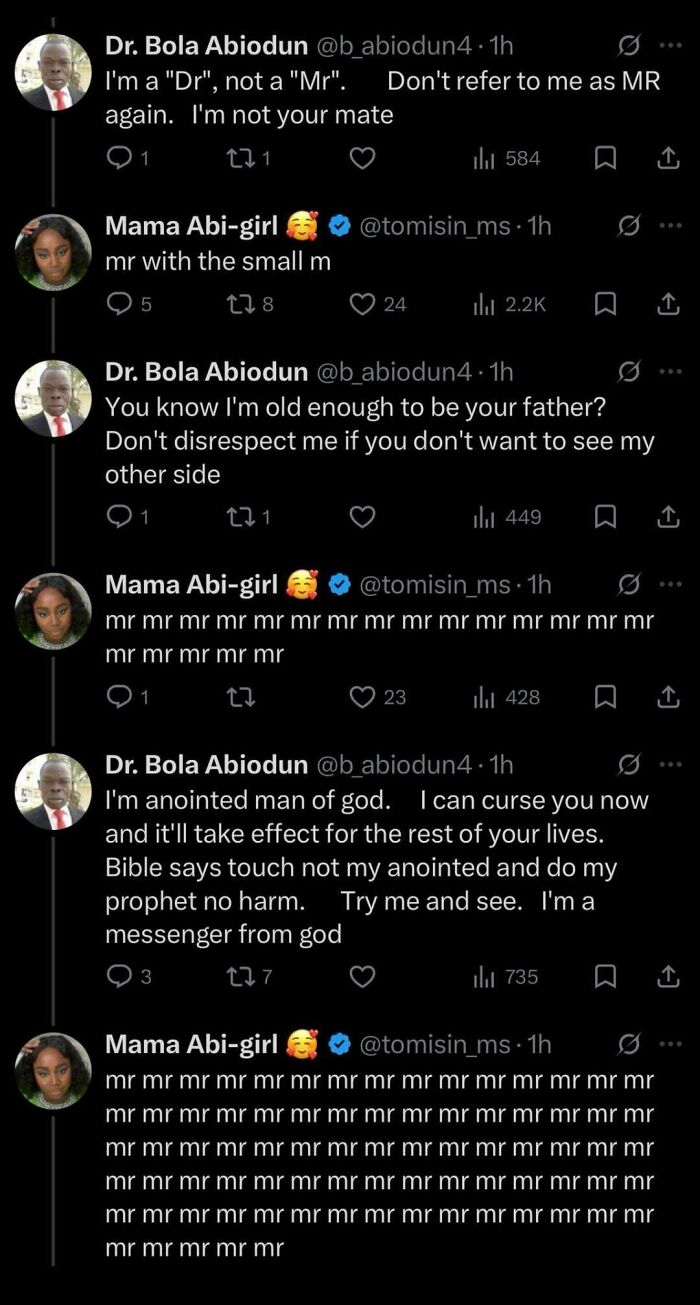The image size is (700, 1305).
Task: Bookmark the 'anointed man of god' tweet
Action: (x=605, y=977)
